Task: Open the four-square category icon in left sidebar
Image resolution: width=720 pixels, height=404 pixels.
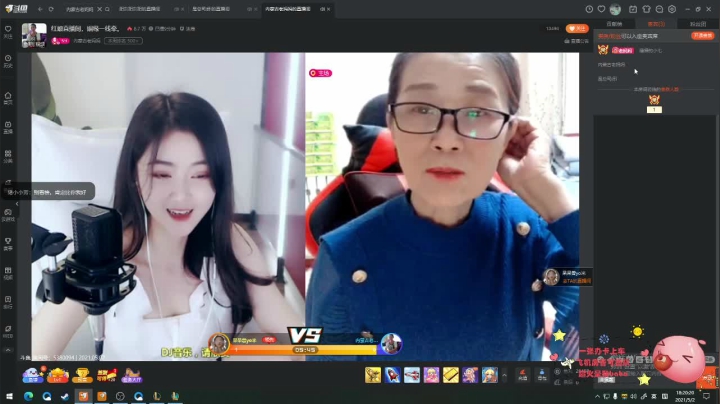Action: click(8, 156)
